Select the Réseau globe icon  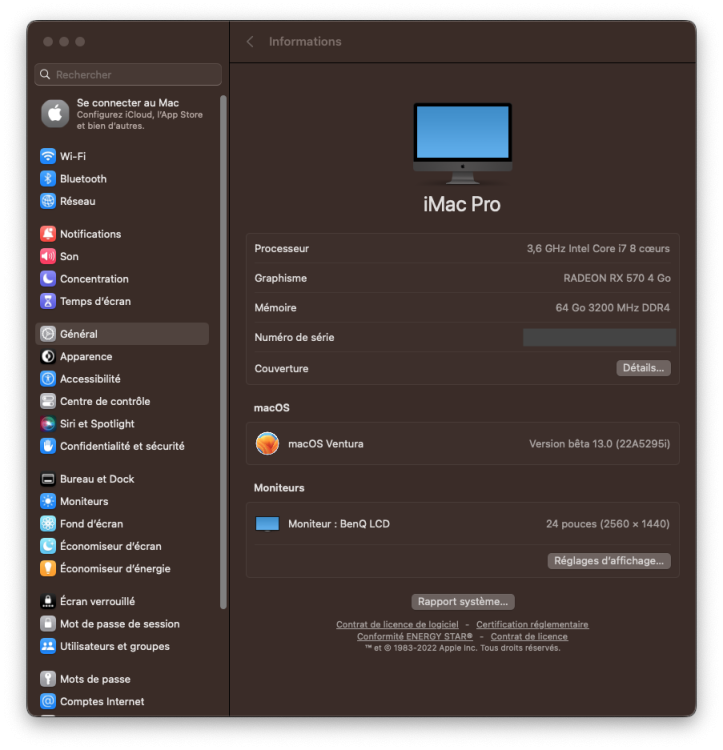(x=48, y=201)
